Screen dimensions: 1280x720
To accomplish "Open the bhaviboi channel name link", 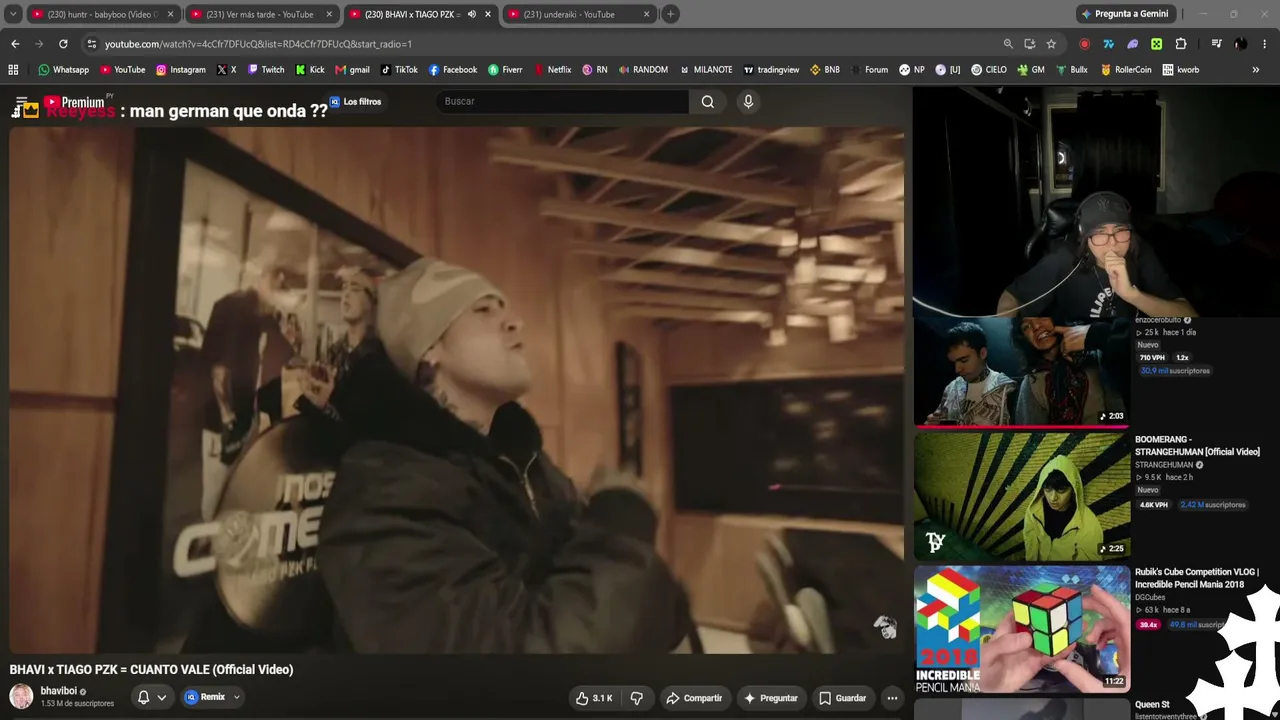I will 58,691.
